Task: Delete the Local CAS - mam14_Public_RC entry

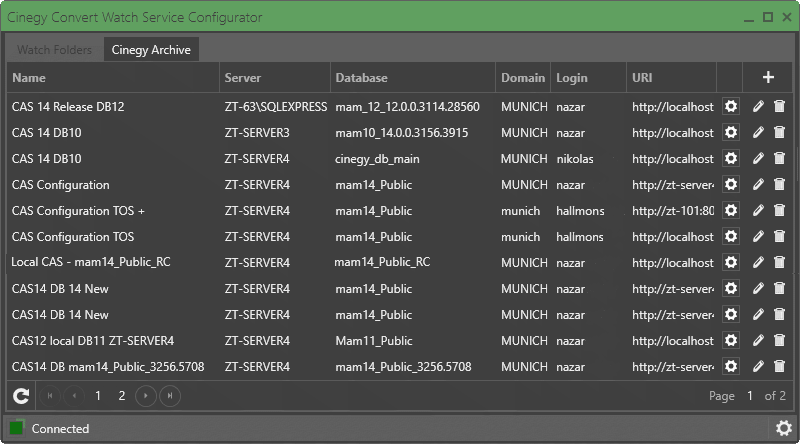Action: click(779, 262)
